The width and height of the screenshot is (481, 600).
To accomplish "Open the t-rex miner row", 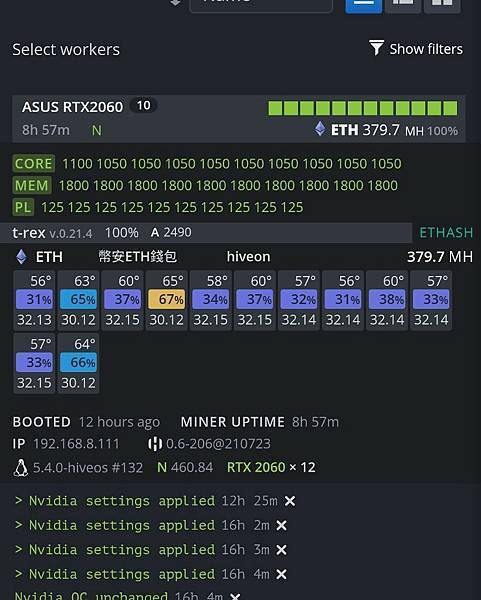I will (206, 233).
